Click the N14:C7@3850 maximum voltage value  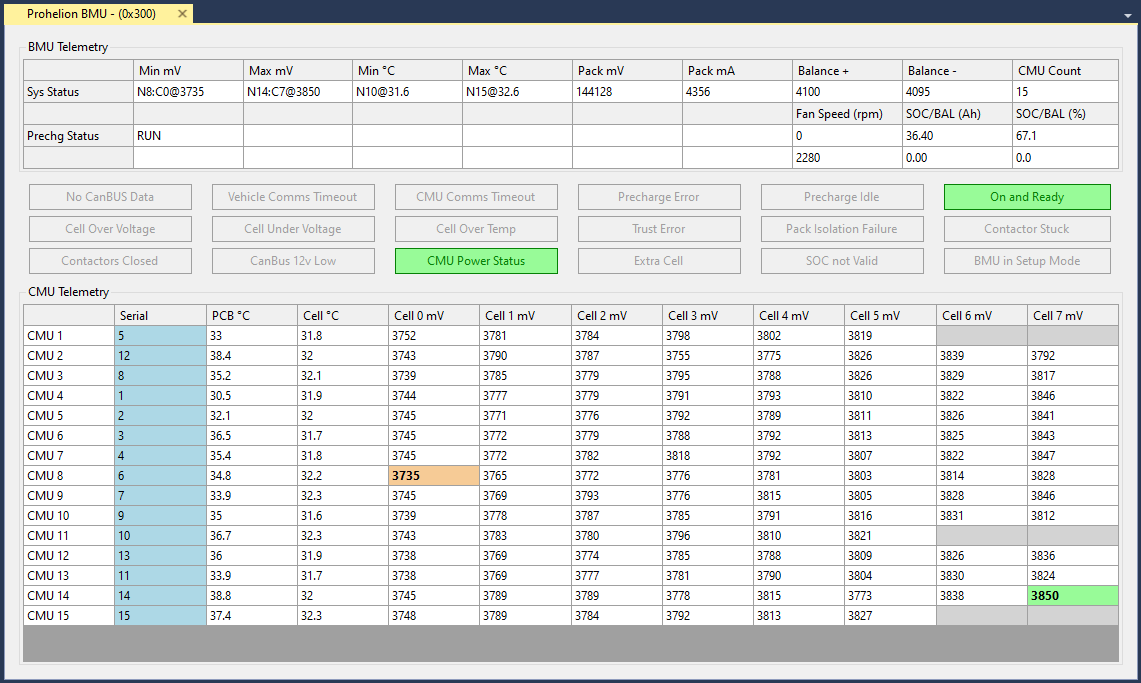[x=298, y=92]
